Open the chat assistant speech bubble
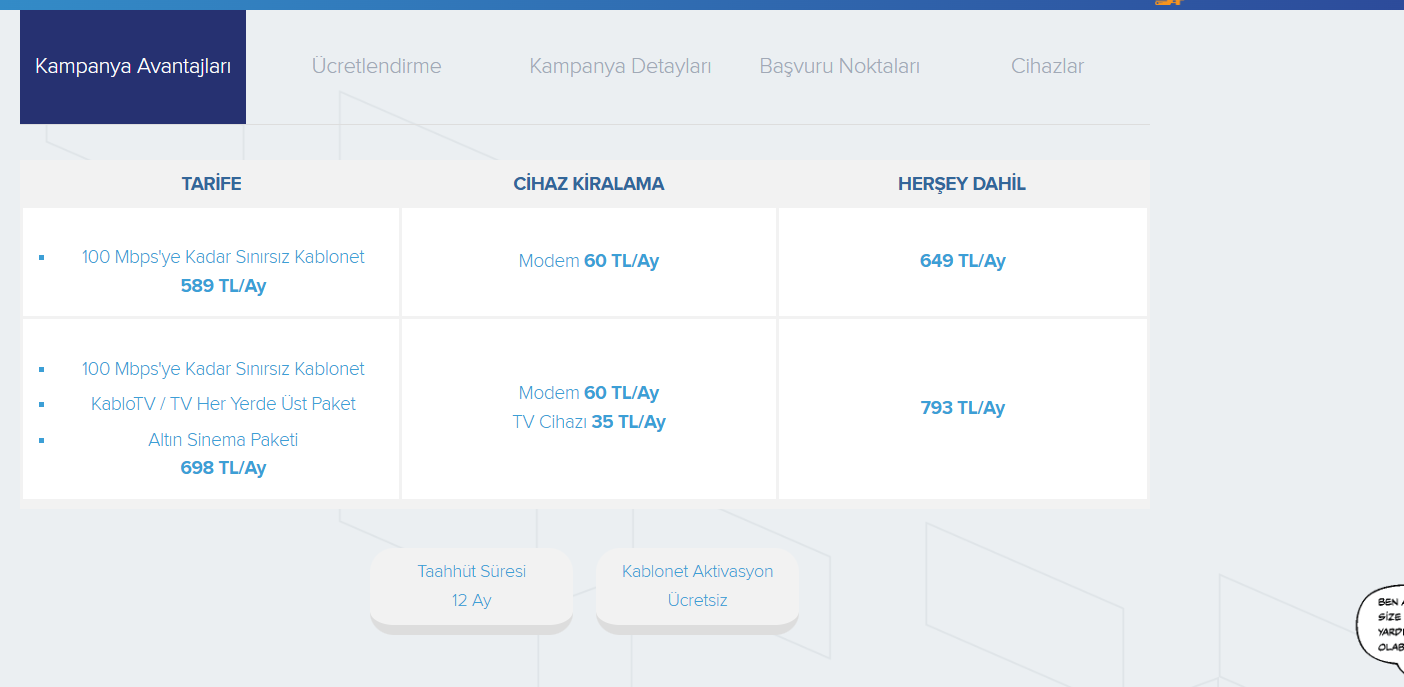The width and height of the screenshot is (1404, 687). pyautogui.click(x=1382, y=624)
